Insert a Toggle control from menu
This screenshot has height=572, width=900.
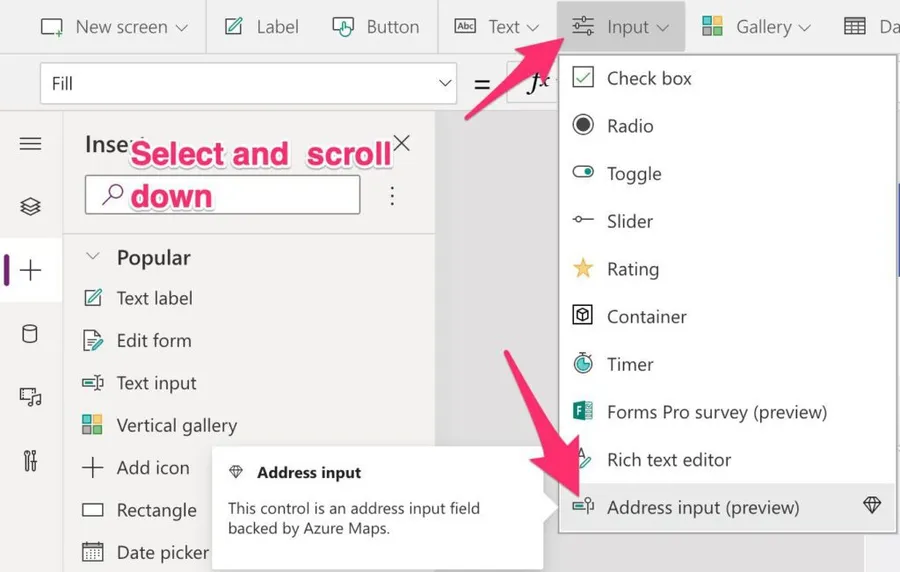633,174
